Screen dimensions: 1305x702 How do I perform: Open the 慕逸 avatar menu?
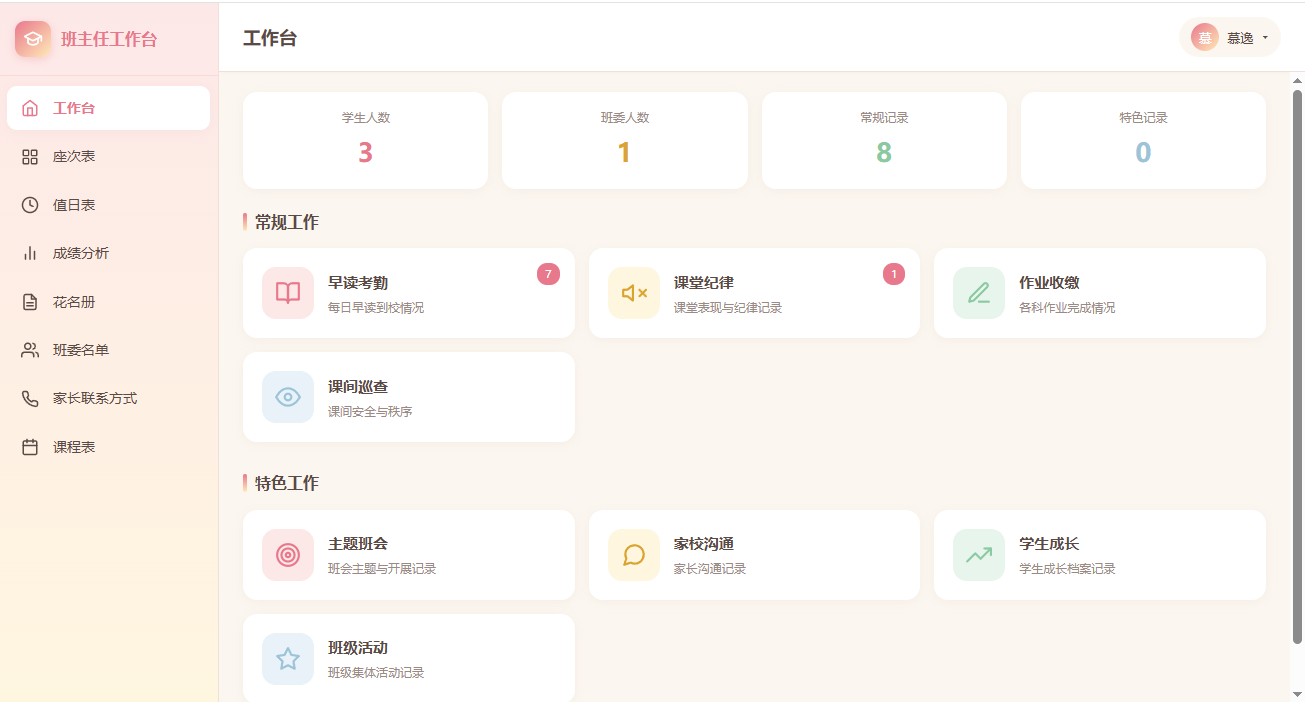click(x=1205, y=38)
